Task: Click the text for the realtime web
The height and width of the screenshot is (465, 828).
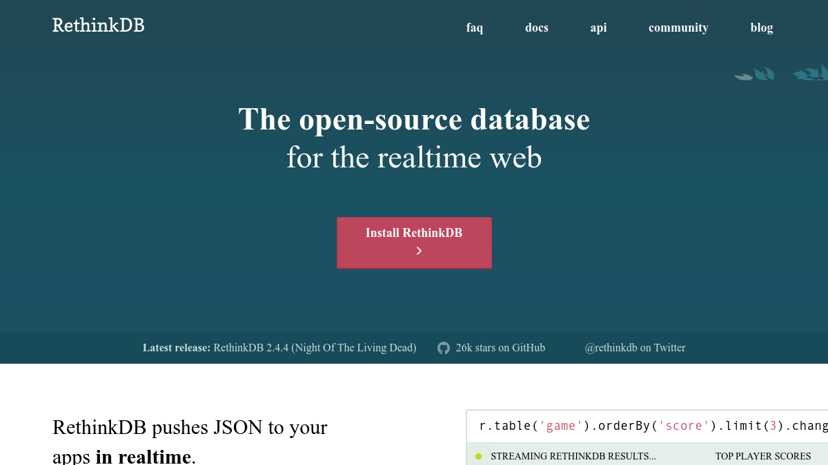Action: tap(414, 158)
